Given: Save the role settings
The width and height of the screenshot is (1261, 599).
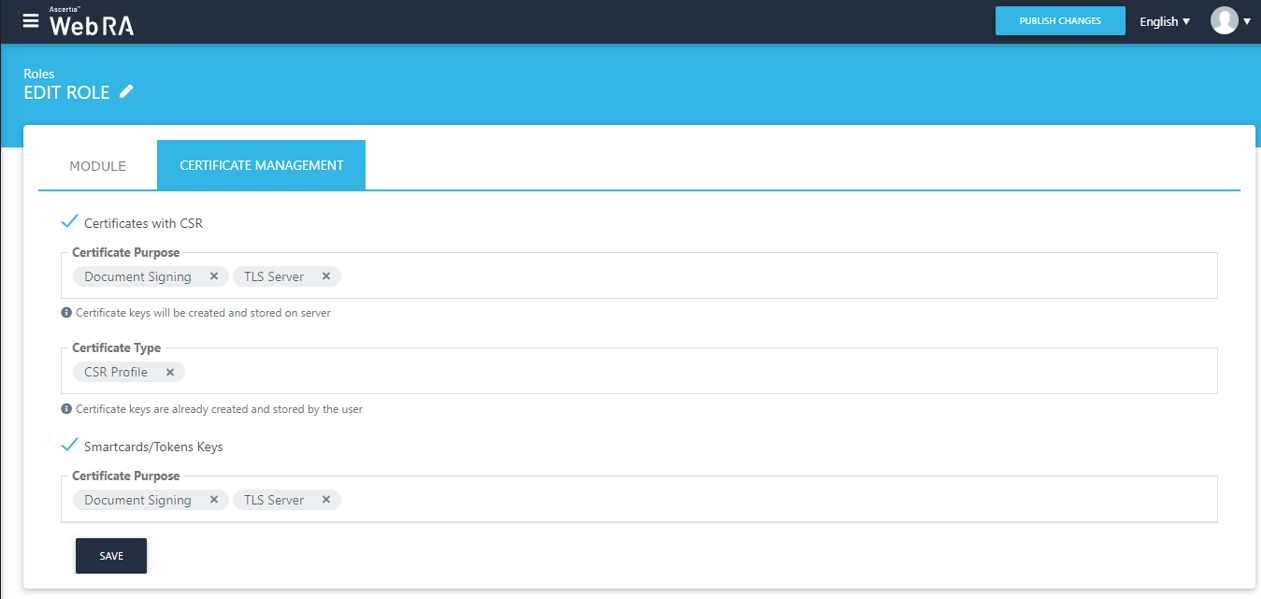Looking at the screenshot, I should 111,556.
